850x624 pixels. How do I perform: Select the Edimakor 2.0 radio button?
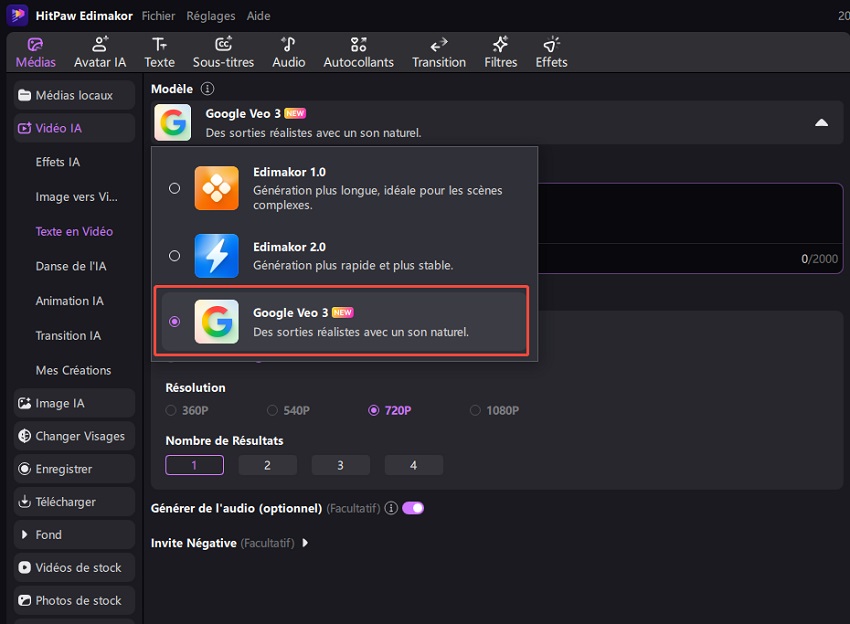tap(174, 255)
